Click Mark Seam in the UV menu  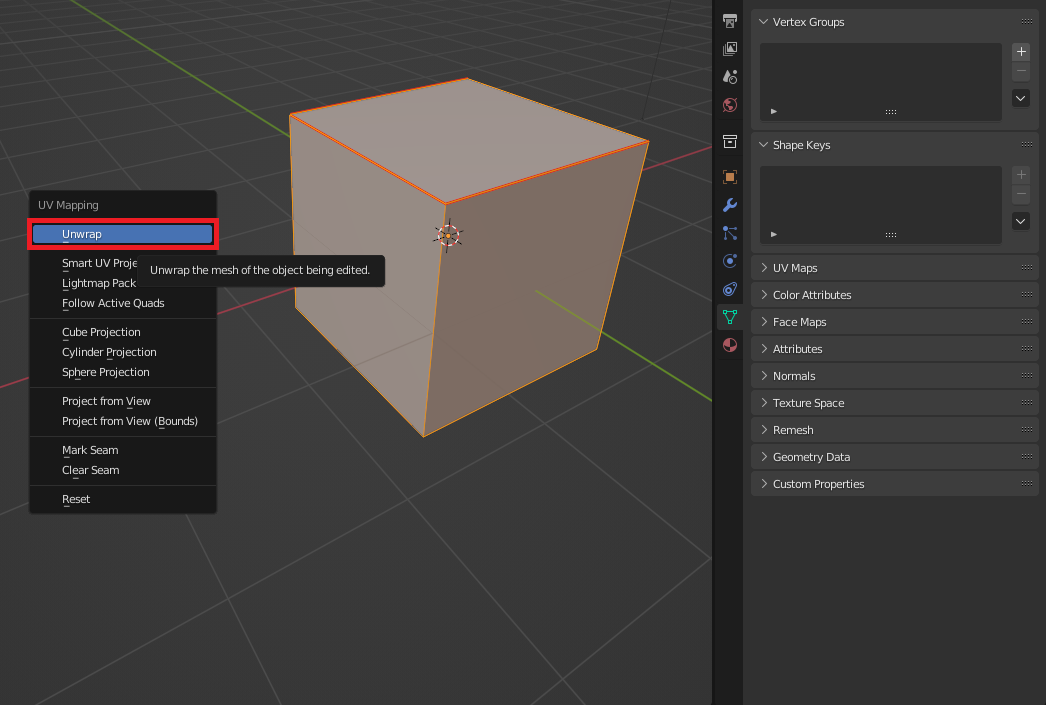[90, 450]
